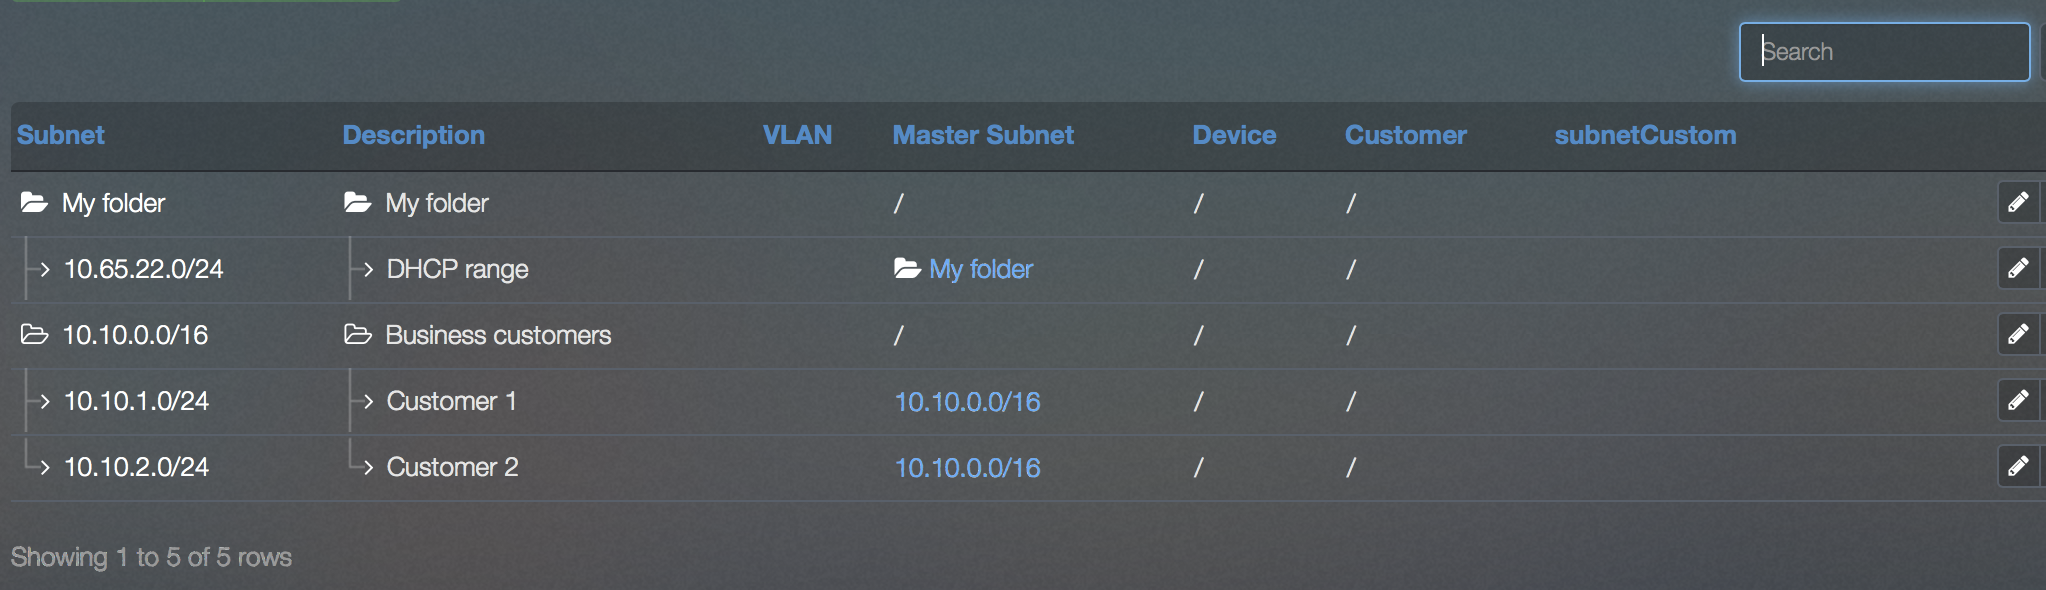
Task: Open the pencil editor for Customer 2 row
Action: coord(2019,465)
